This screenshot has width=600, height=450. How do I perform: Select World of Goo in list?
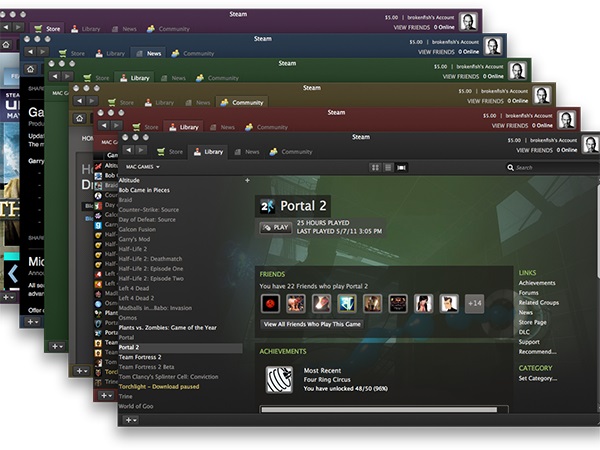point(136,406)
